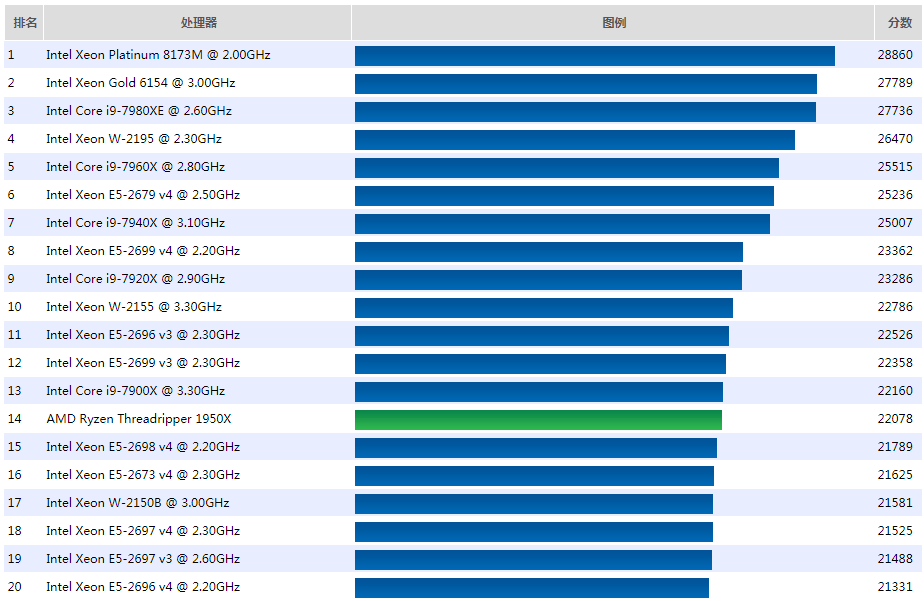
Task: Select Intel Core i9-7960X processor name
Action: 135,167
